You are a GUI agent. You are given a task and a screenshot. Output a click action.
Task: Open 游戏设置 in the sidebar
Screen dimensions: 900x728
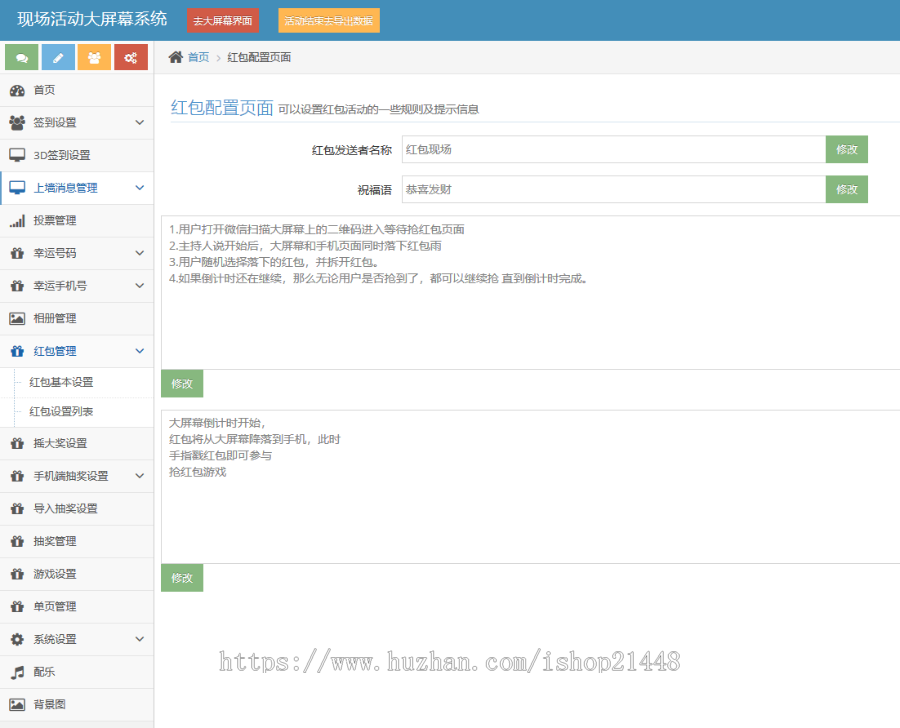pos(77,574)
